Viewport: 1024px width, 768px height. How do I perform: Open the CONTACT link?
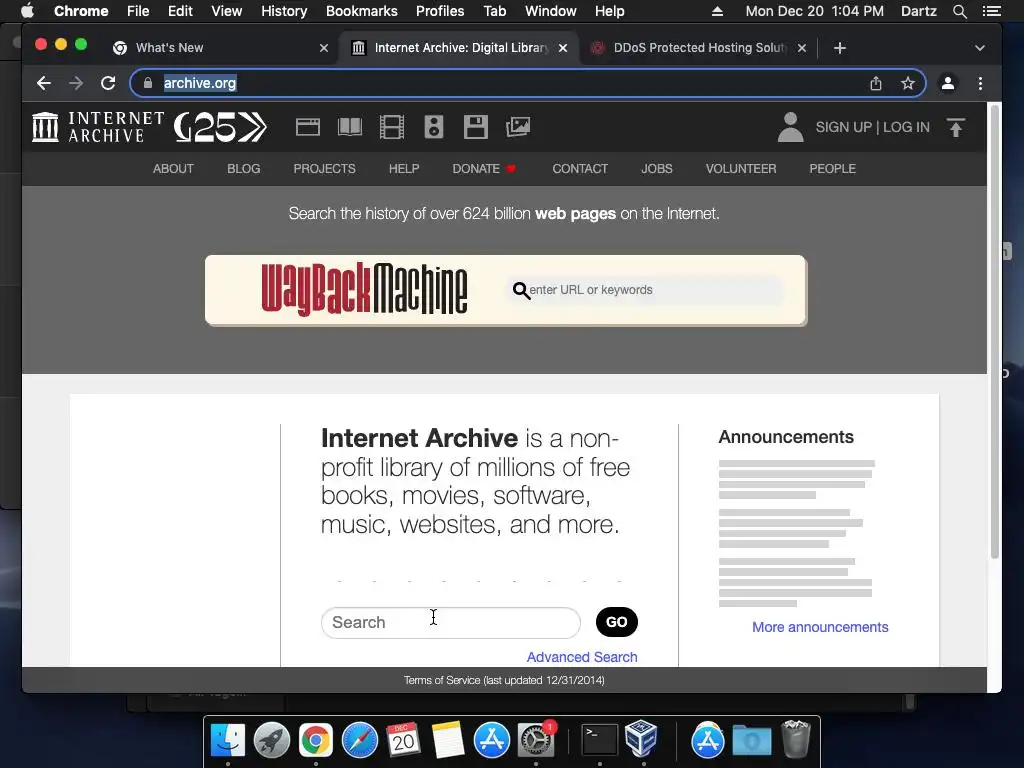pos(580,168)
